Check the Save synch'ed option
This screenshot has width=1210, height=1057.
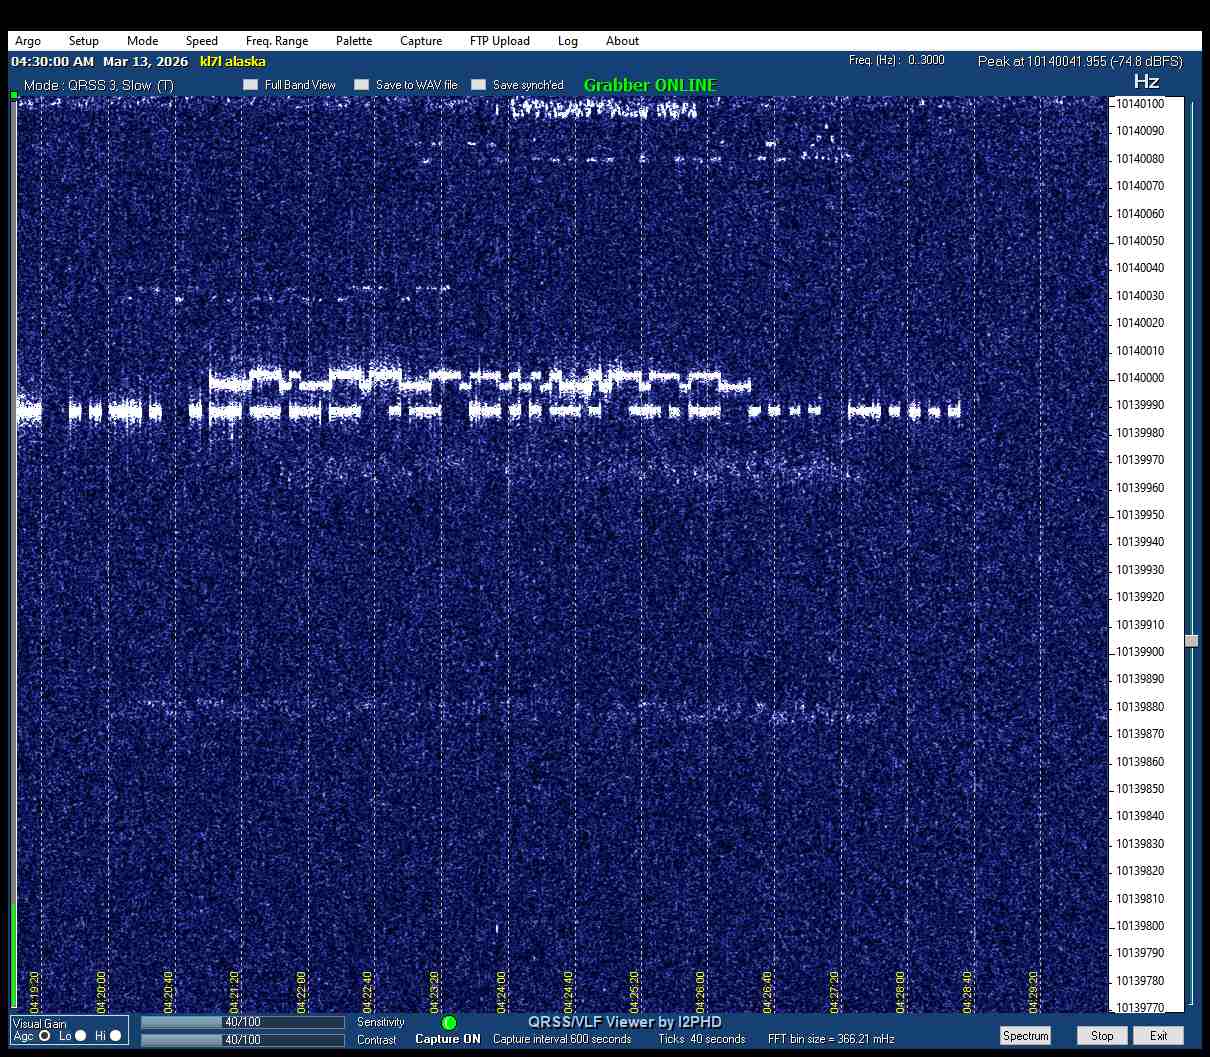click(x=479, y=85)
